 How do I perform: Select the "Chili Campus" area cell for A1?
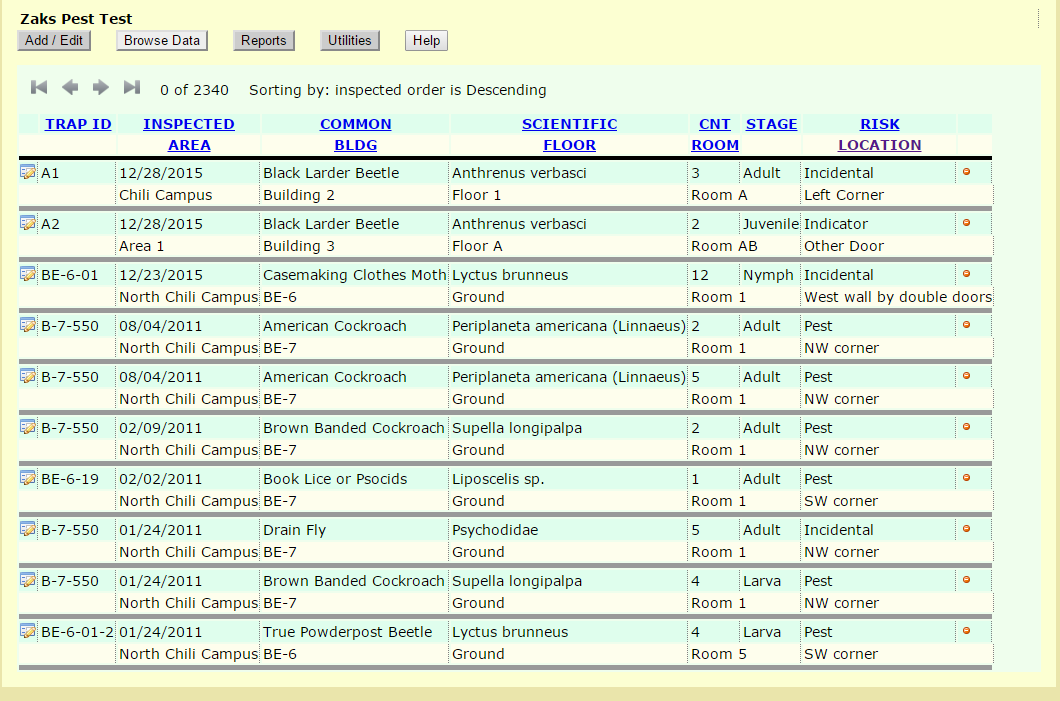pos(166,195)
